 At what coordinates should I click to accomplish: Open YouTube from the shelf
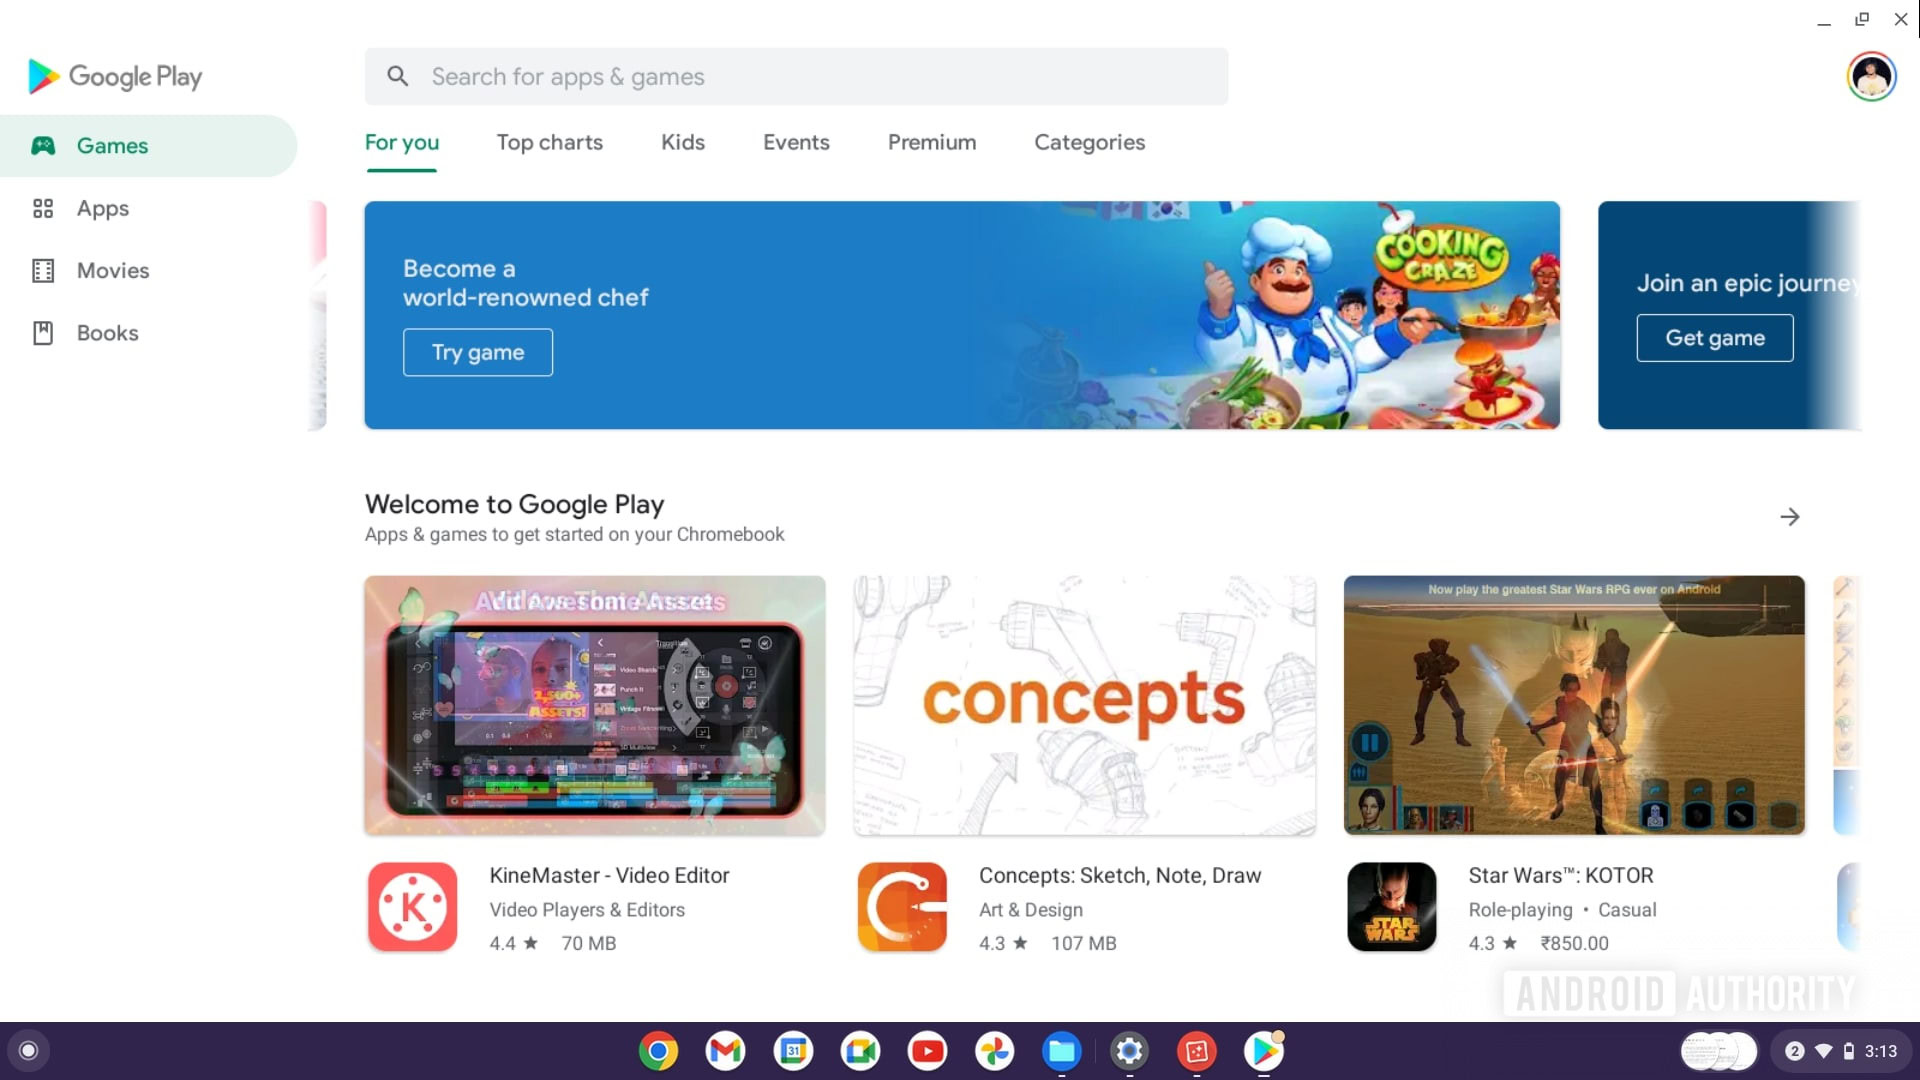pos(927,1051)
